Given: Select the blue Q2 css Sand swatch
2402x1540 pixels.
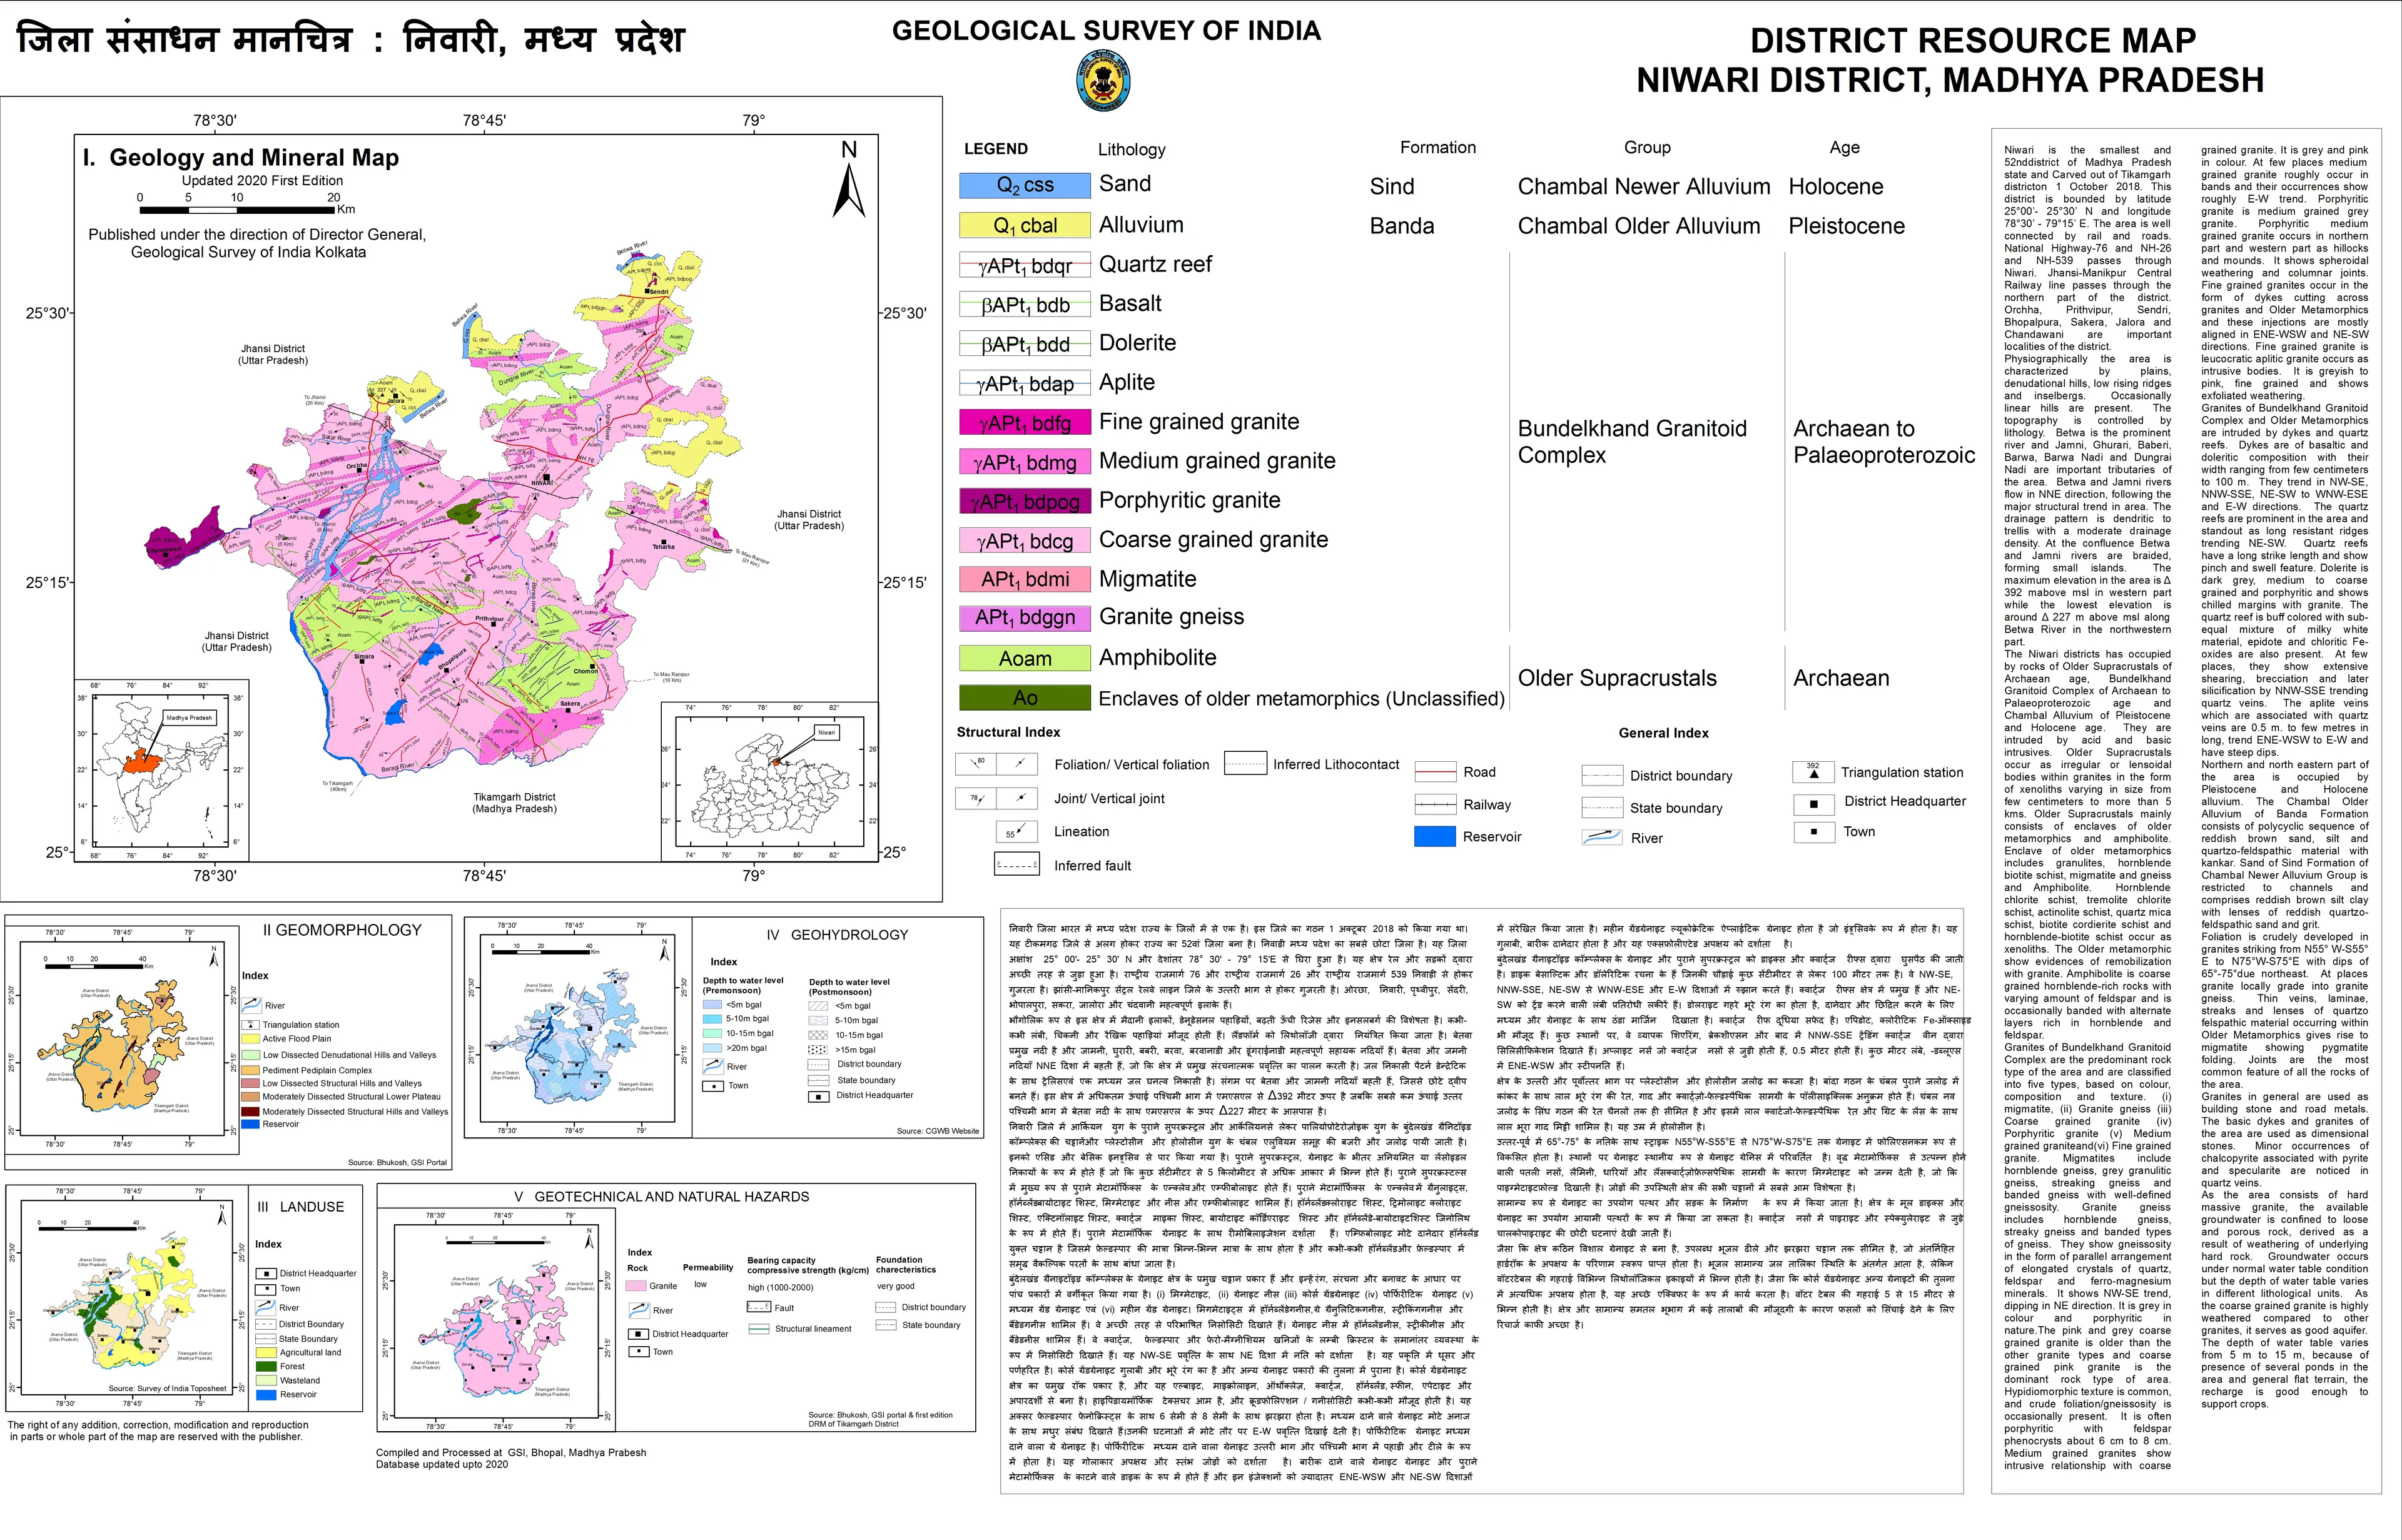Looking at the screenshot, I should point(1024,185).
